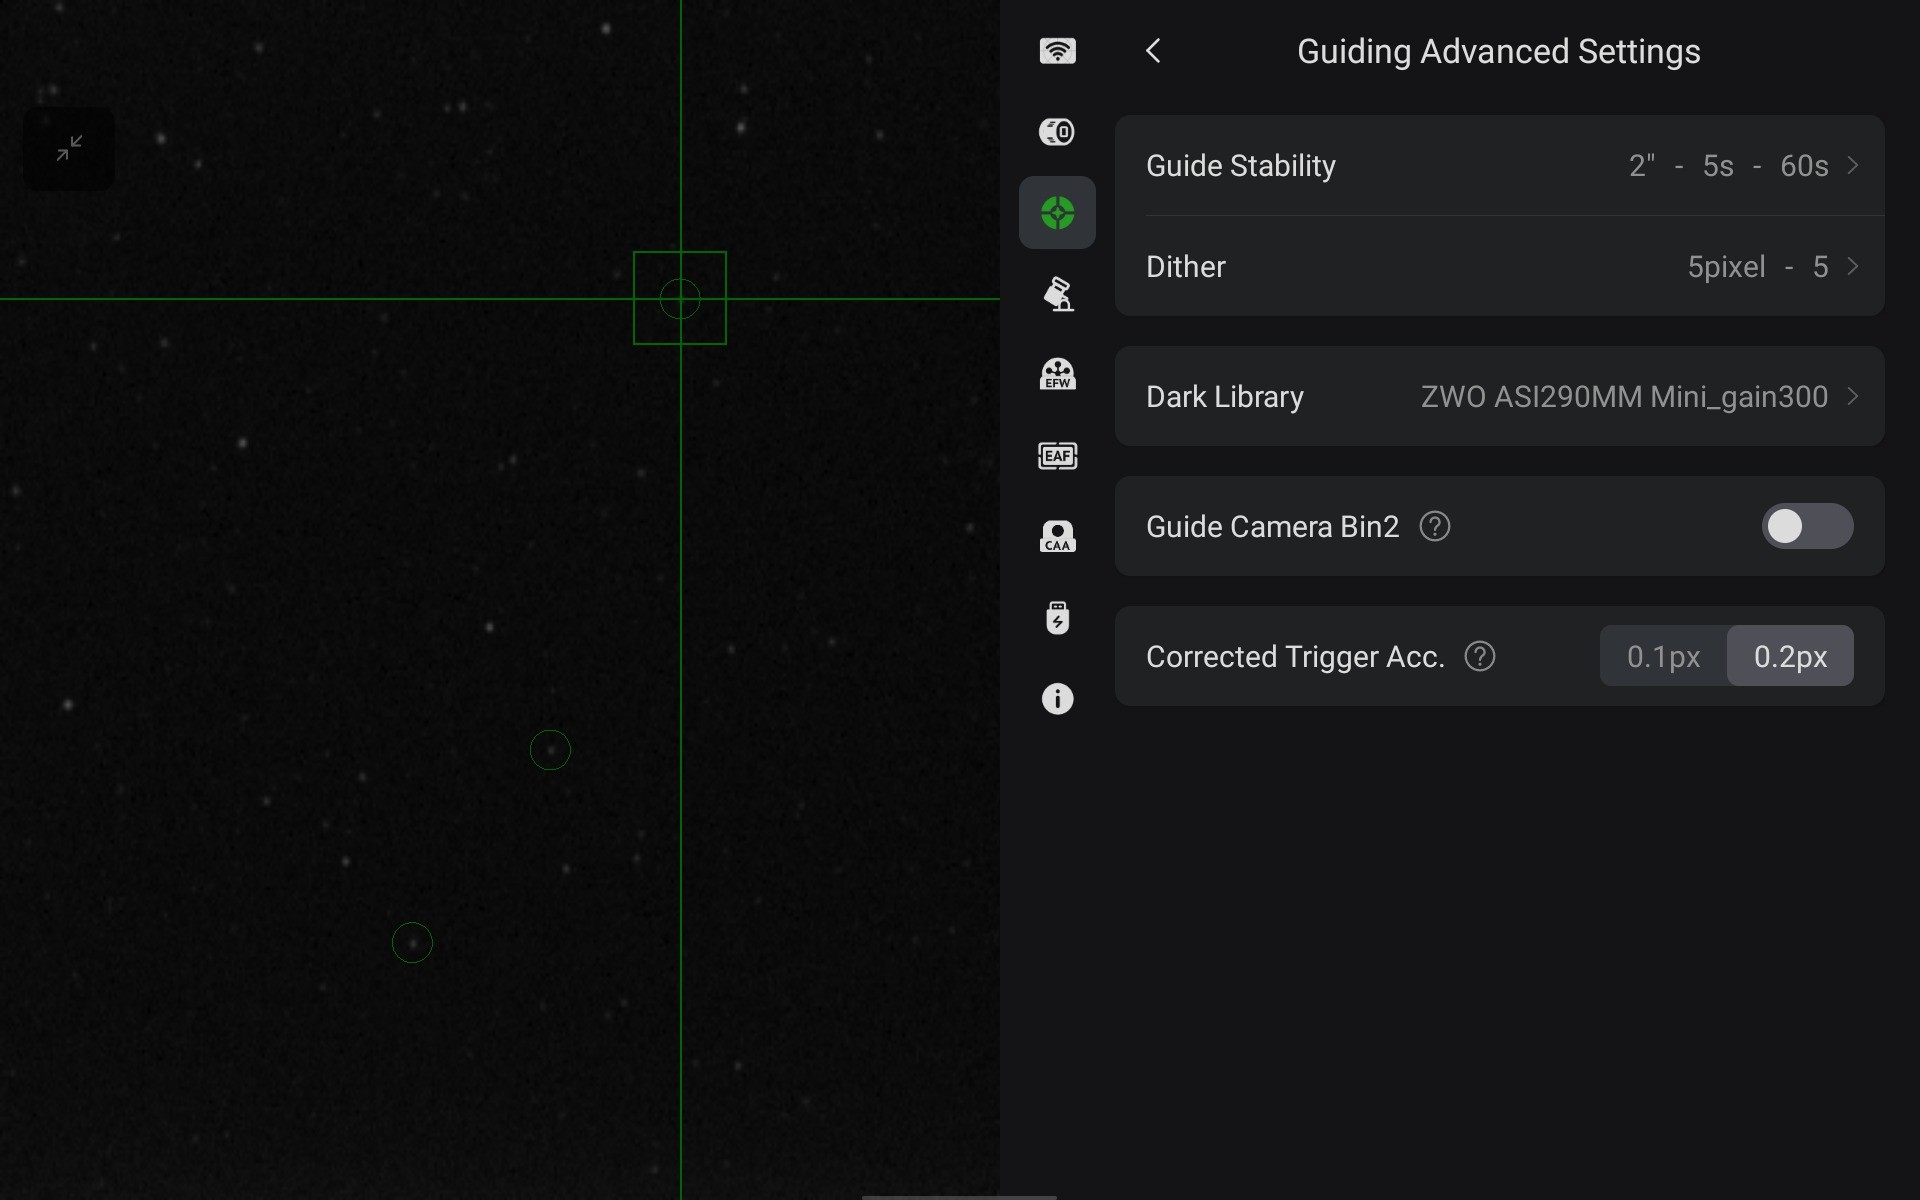Expand Dither settings chevron
The height and width of the screenshot is (1200, 1920).
(1853, 267)
